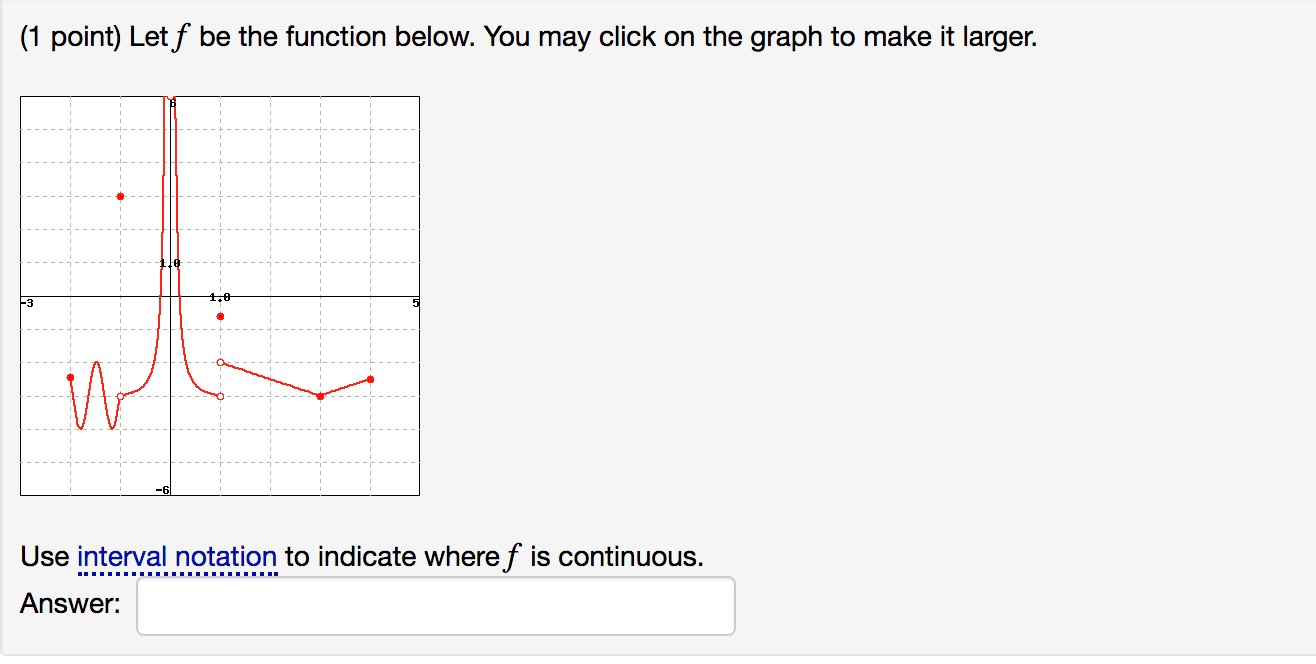Click the filled dot at the bottom of the V-shaped segment
This screenshot has height=664, width=1316.
[x=320, y=396]
